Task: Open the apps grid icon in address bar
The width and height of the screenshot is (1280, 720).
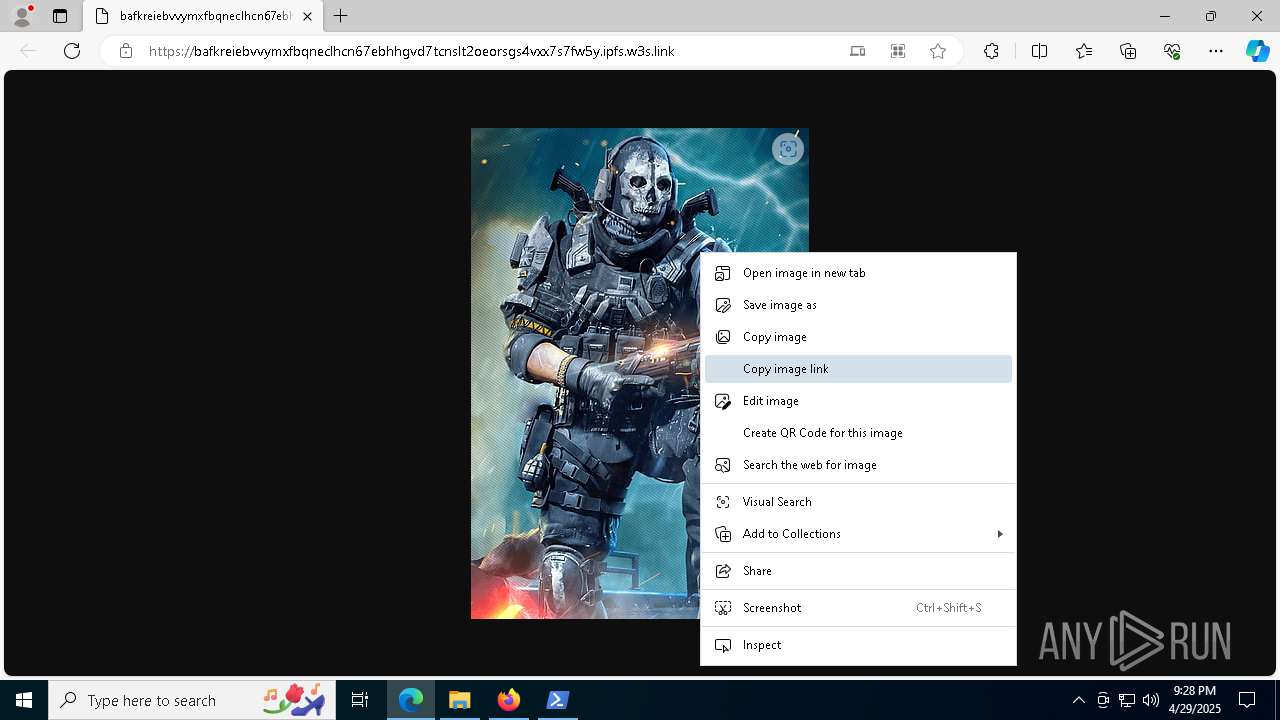Action: coord(898,51)
